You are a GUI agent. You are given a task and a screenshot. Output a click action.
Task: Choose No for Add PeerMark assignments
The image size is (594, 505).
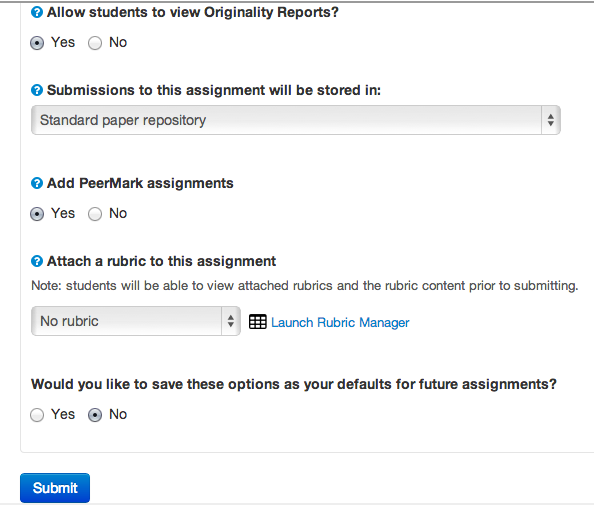click(95, 214)
